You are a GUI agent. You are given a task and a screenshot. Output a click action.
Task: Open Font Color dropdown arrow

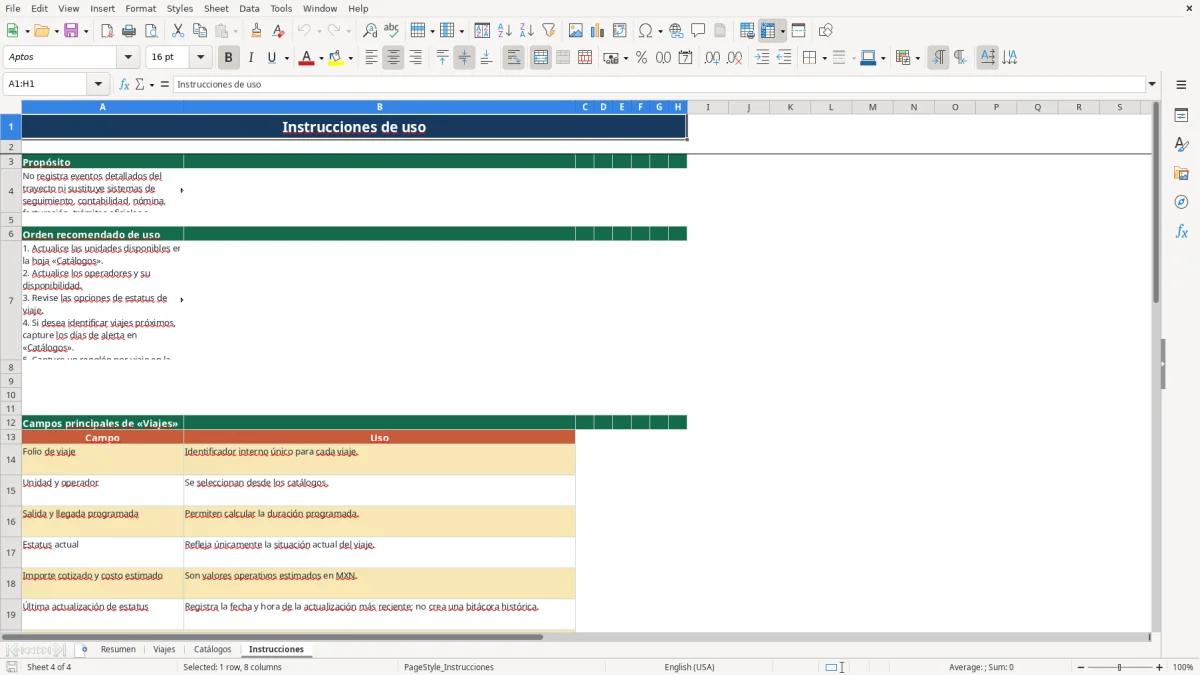pos(320,58)
